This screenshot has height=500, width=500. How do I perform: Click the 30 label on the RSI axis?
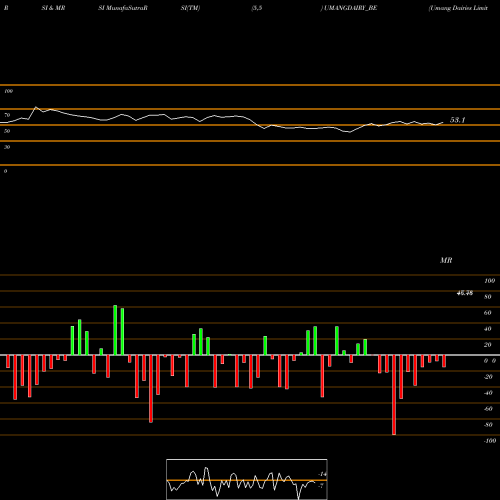pyautogui.click(x=7, y=147)
